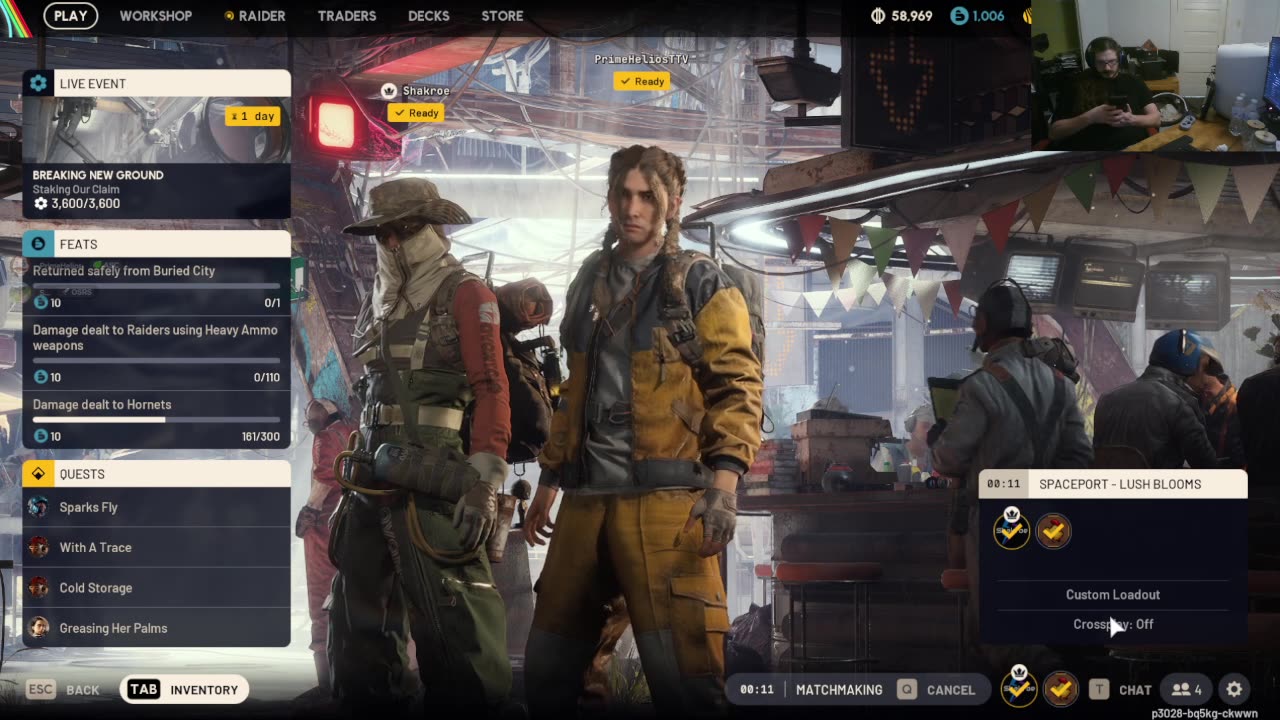The height and width of the screenshot is (720, 1280).
Task: Click the second squad member avatar in bottom bar
Action: point(1061,689)
